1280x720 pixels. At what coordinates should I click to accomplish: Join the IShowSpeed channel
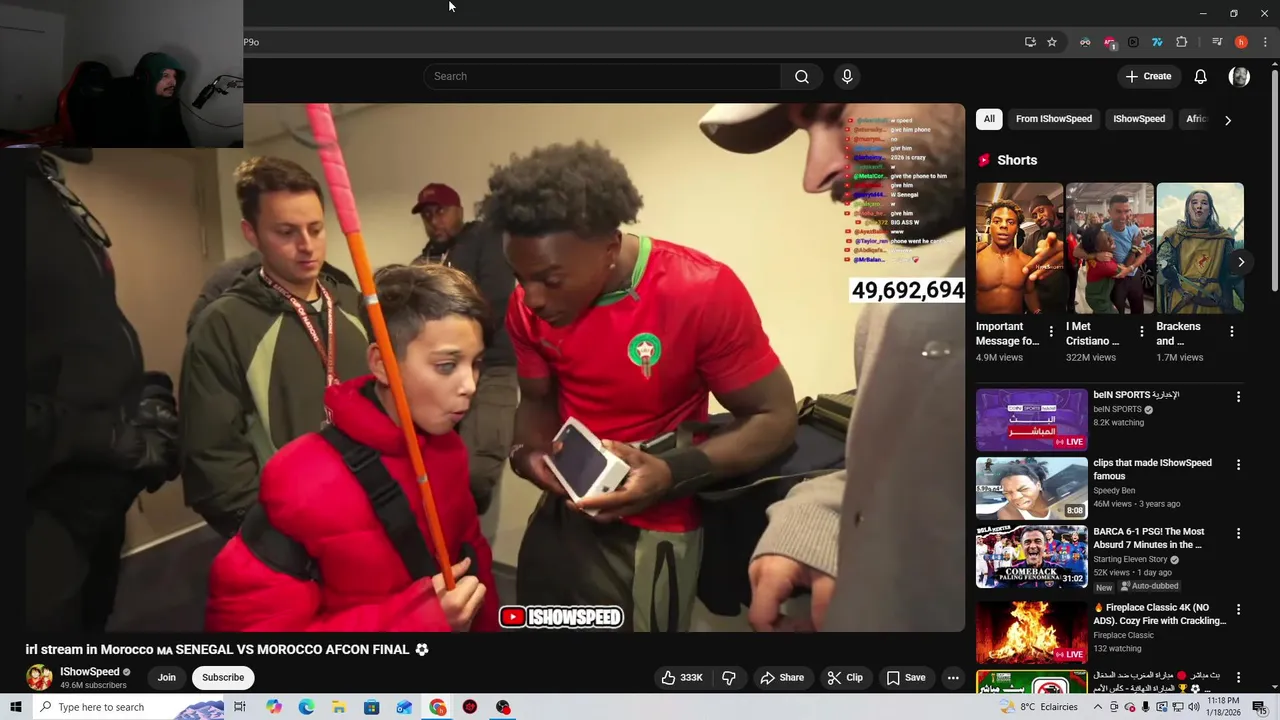pyautogui.click(x=166, y=677)
